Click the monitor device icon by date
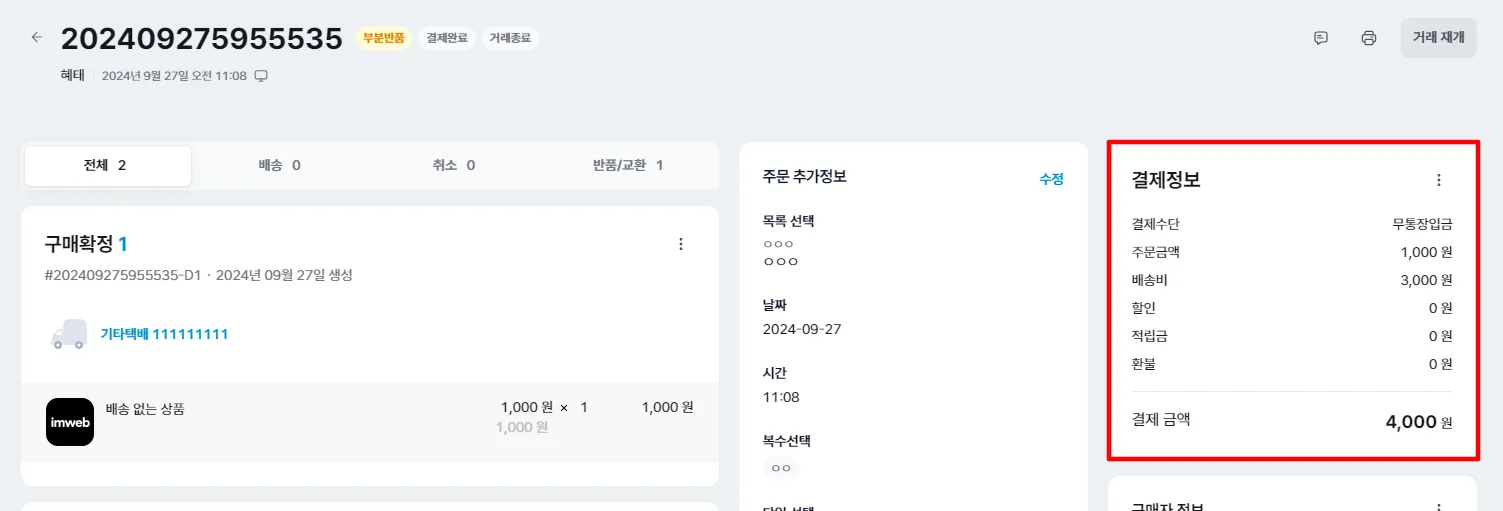Viewport: 1503px width, 511px height. tap(261, 76)
